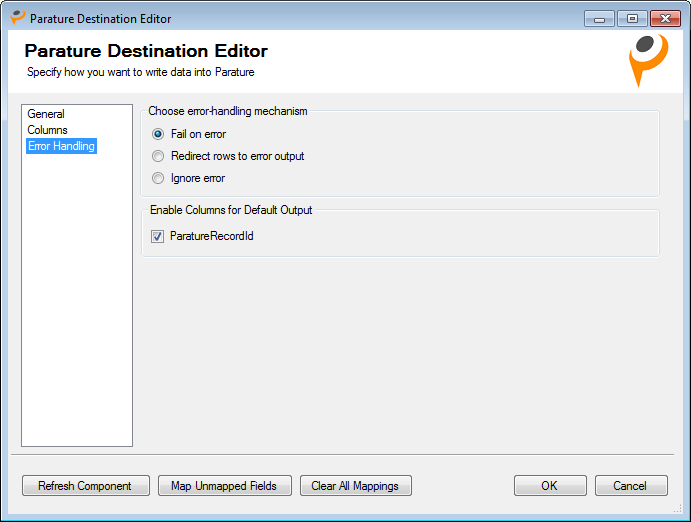Click Map Unmapped Fields
This screenshot has height=522, width=691.
[x=225, y=485]
